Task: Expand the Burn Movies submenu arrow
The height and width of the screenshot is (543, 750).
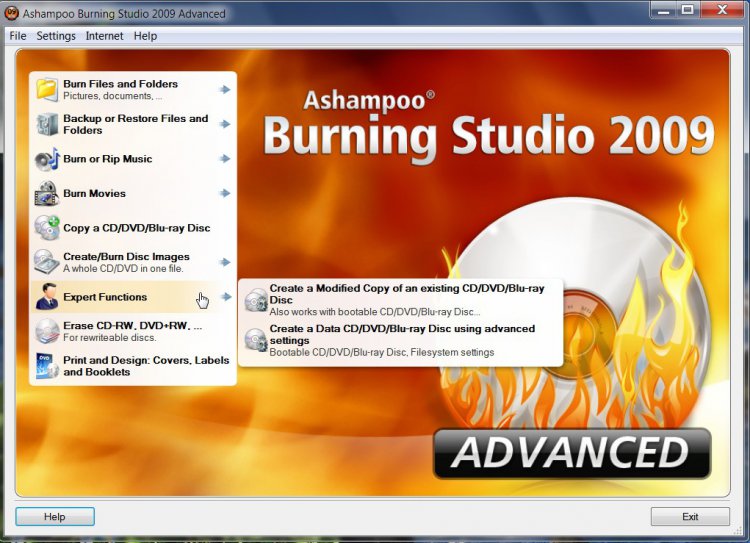Action: (224, 193)
